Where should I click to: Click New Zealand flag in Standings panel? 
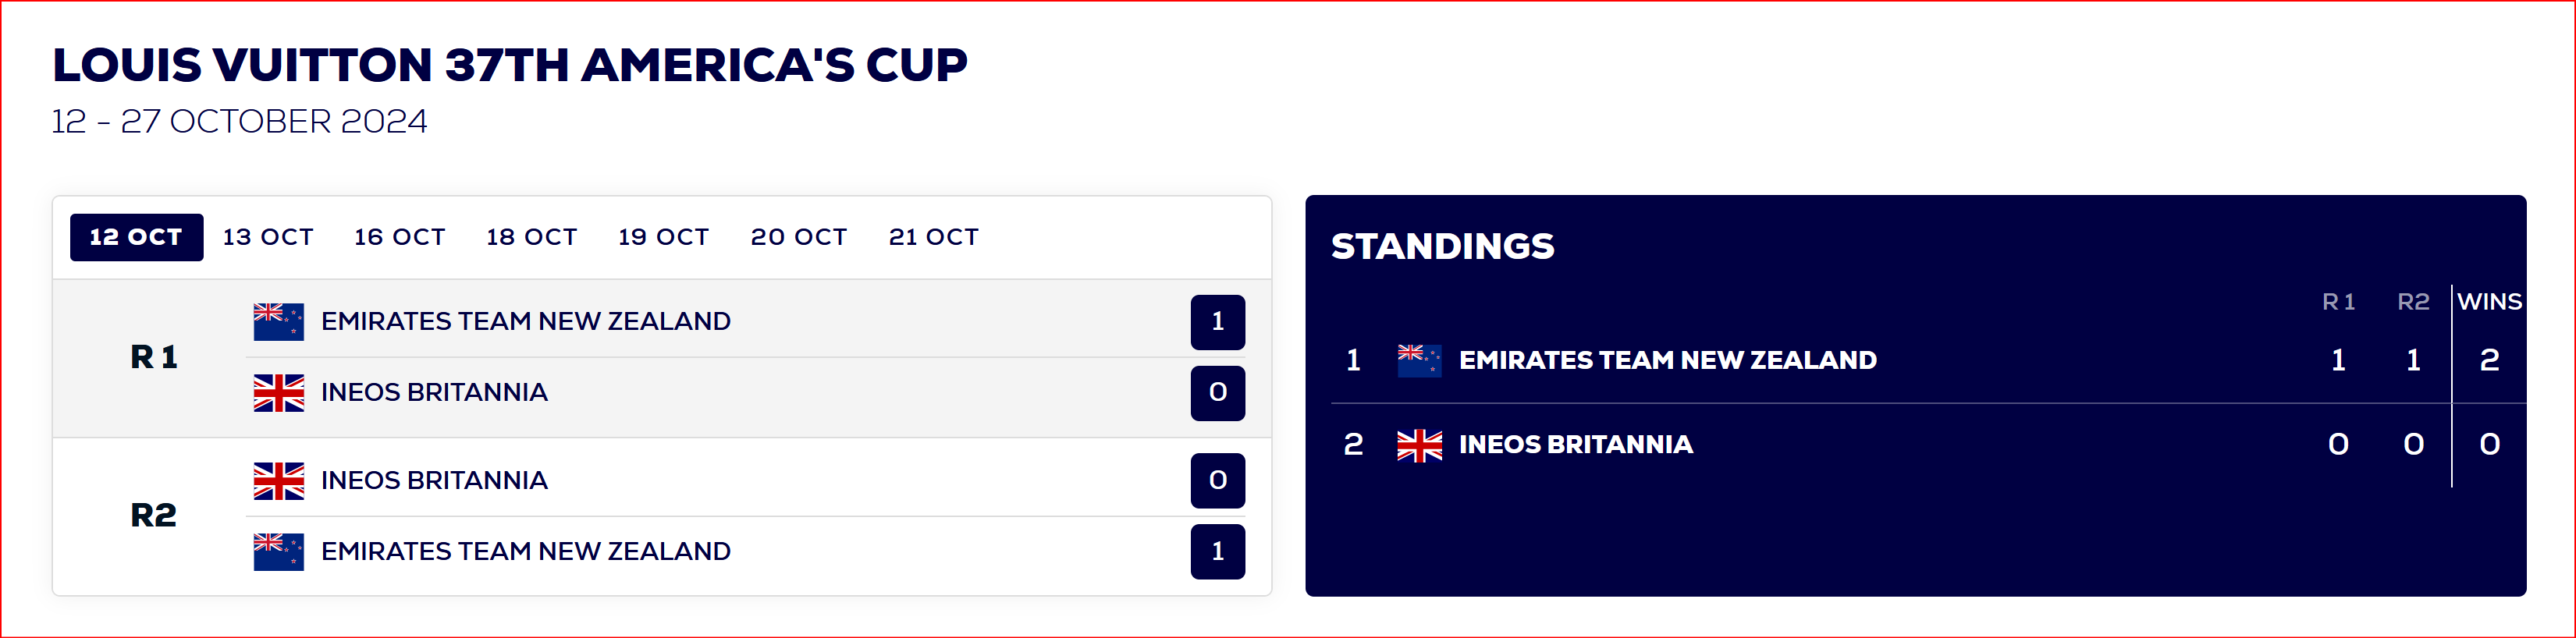(1419, 360)
